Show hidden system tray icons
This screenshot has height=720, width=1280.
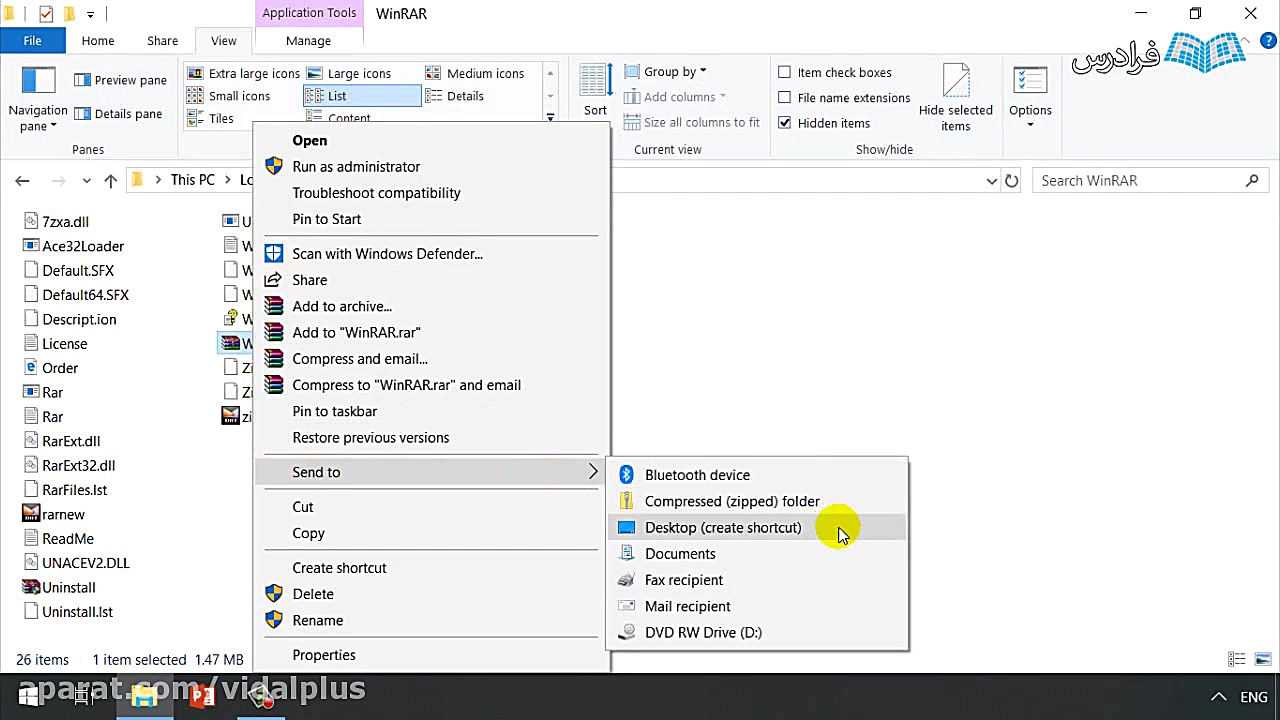pos(1218,697)
